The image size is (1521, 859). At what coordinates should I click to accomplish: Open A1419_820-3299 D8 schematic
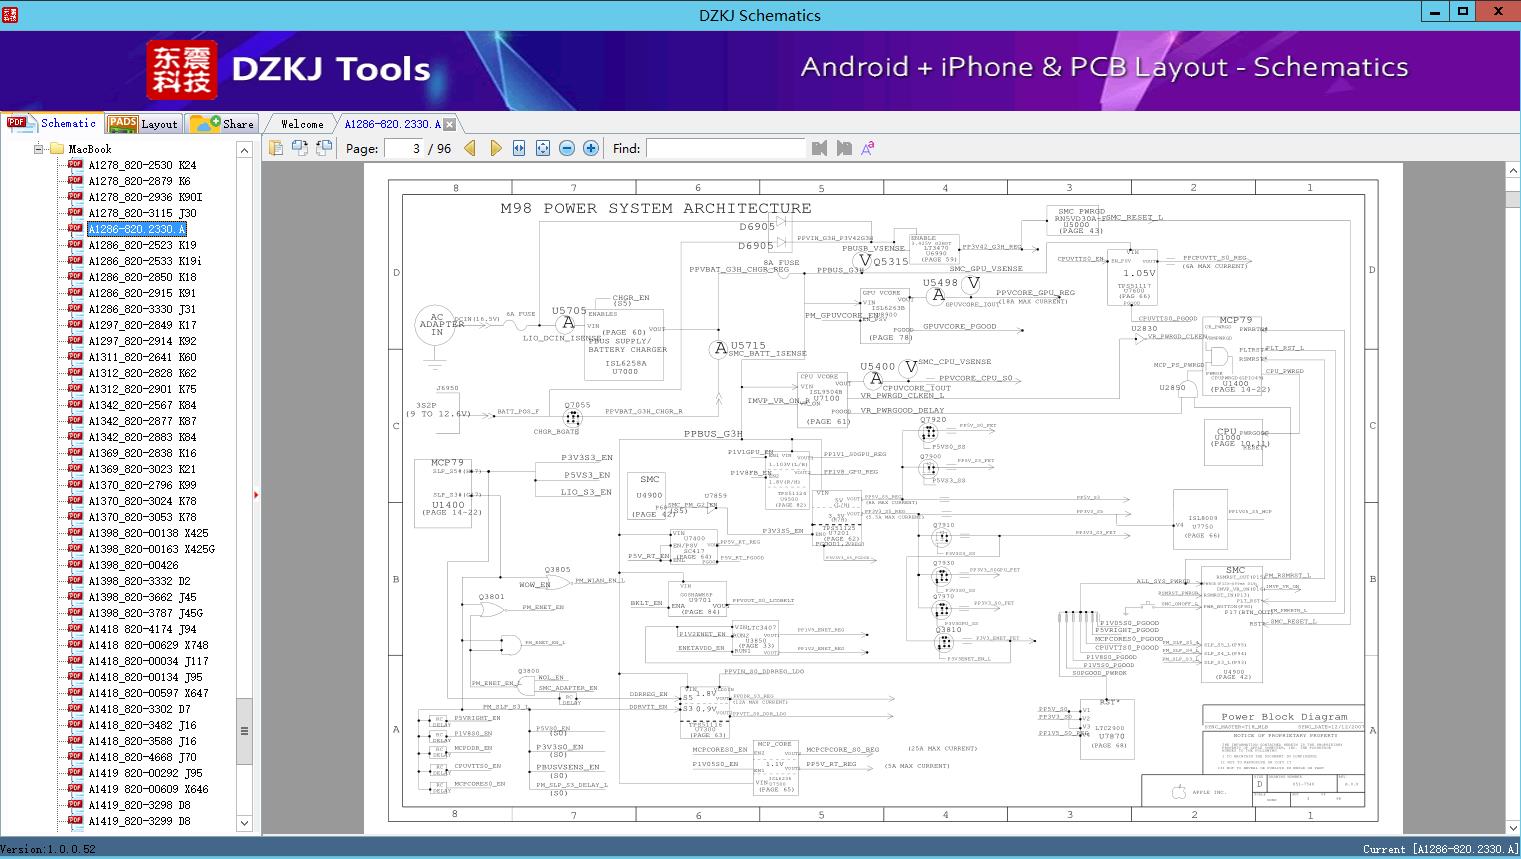[x=139, y=821]
